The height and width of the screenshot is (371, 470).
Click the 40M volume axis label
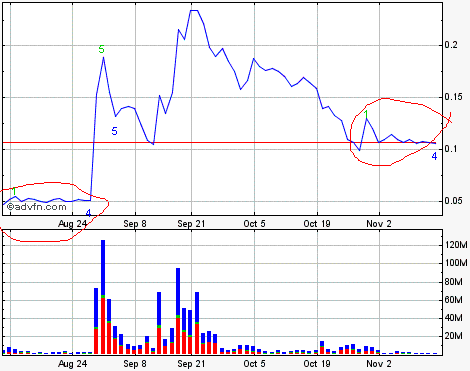[454, 318]
